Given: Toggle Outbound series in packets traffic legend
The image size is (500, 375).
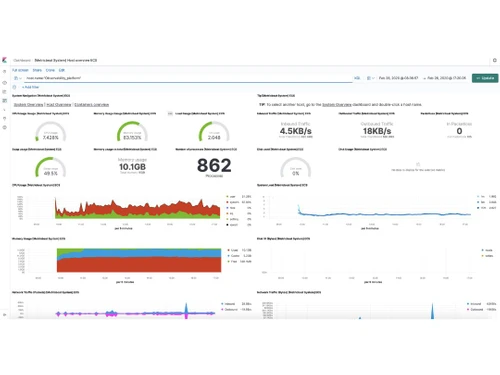Looking at the screenshot, I should [x=231, y=309].
